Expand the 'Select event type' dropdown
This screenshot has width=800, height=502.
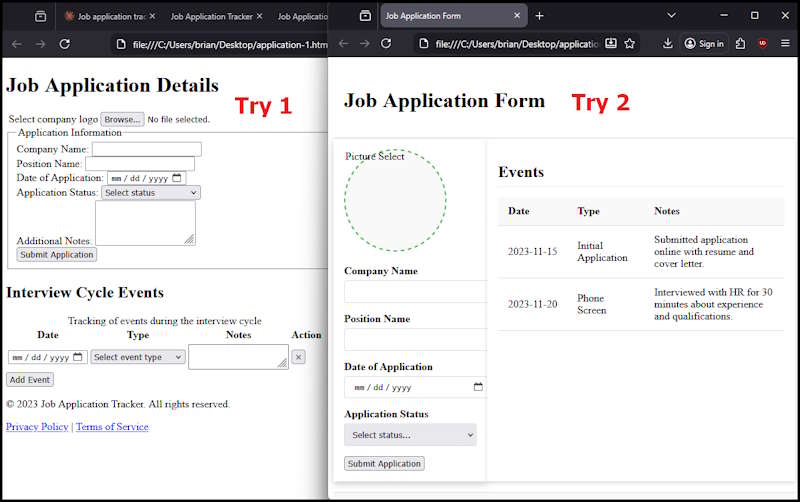pos(138,357)
